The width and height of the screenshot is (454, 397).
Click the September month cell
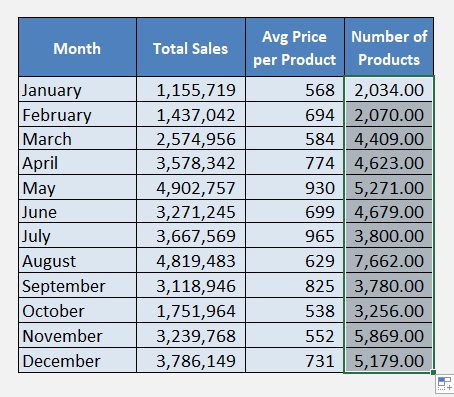[x=77, y=285]
